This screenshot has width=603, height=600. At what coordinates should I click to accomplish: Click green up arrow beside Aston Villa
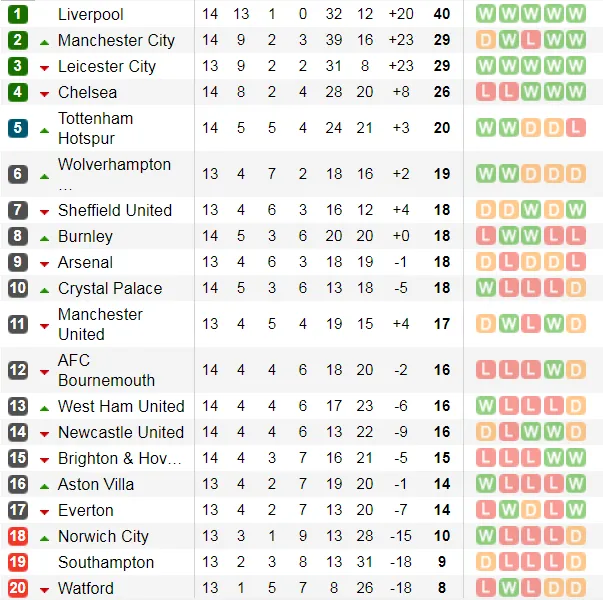pos(44,486)
